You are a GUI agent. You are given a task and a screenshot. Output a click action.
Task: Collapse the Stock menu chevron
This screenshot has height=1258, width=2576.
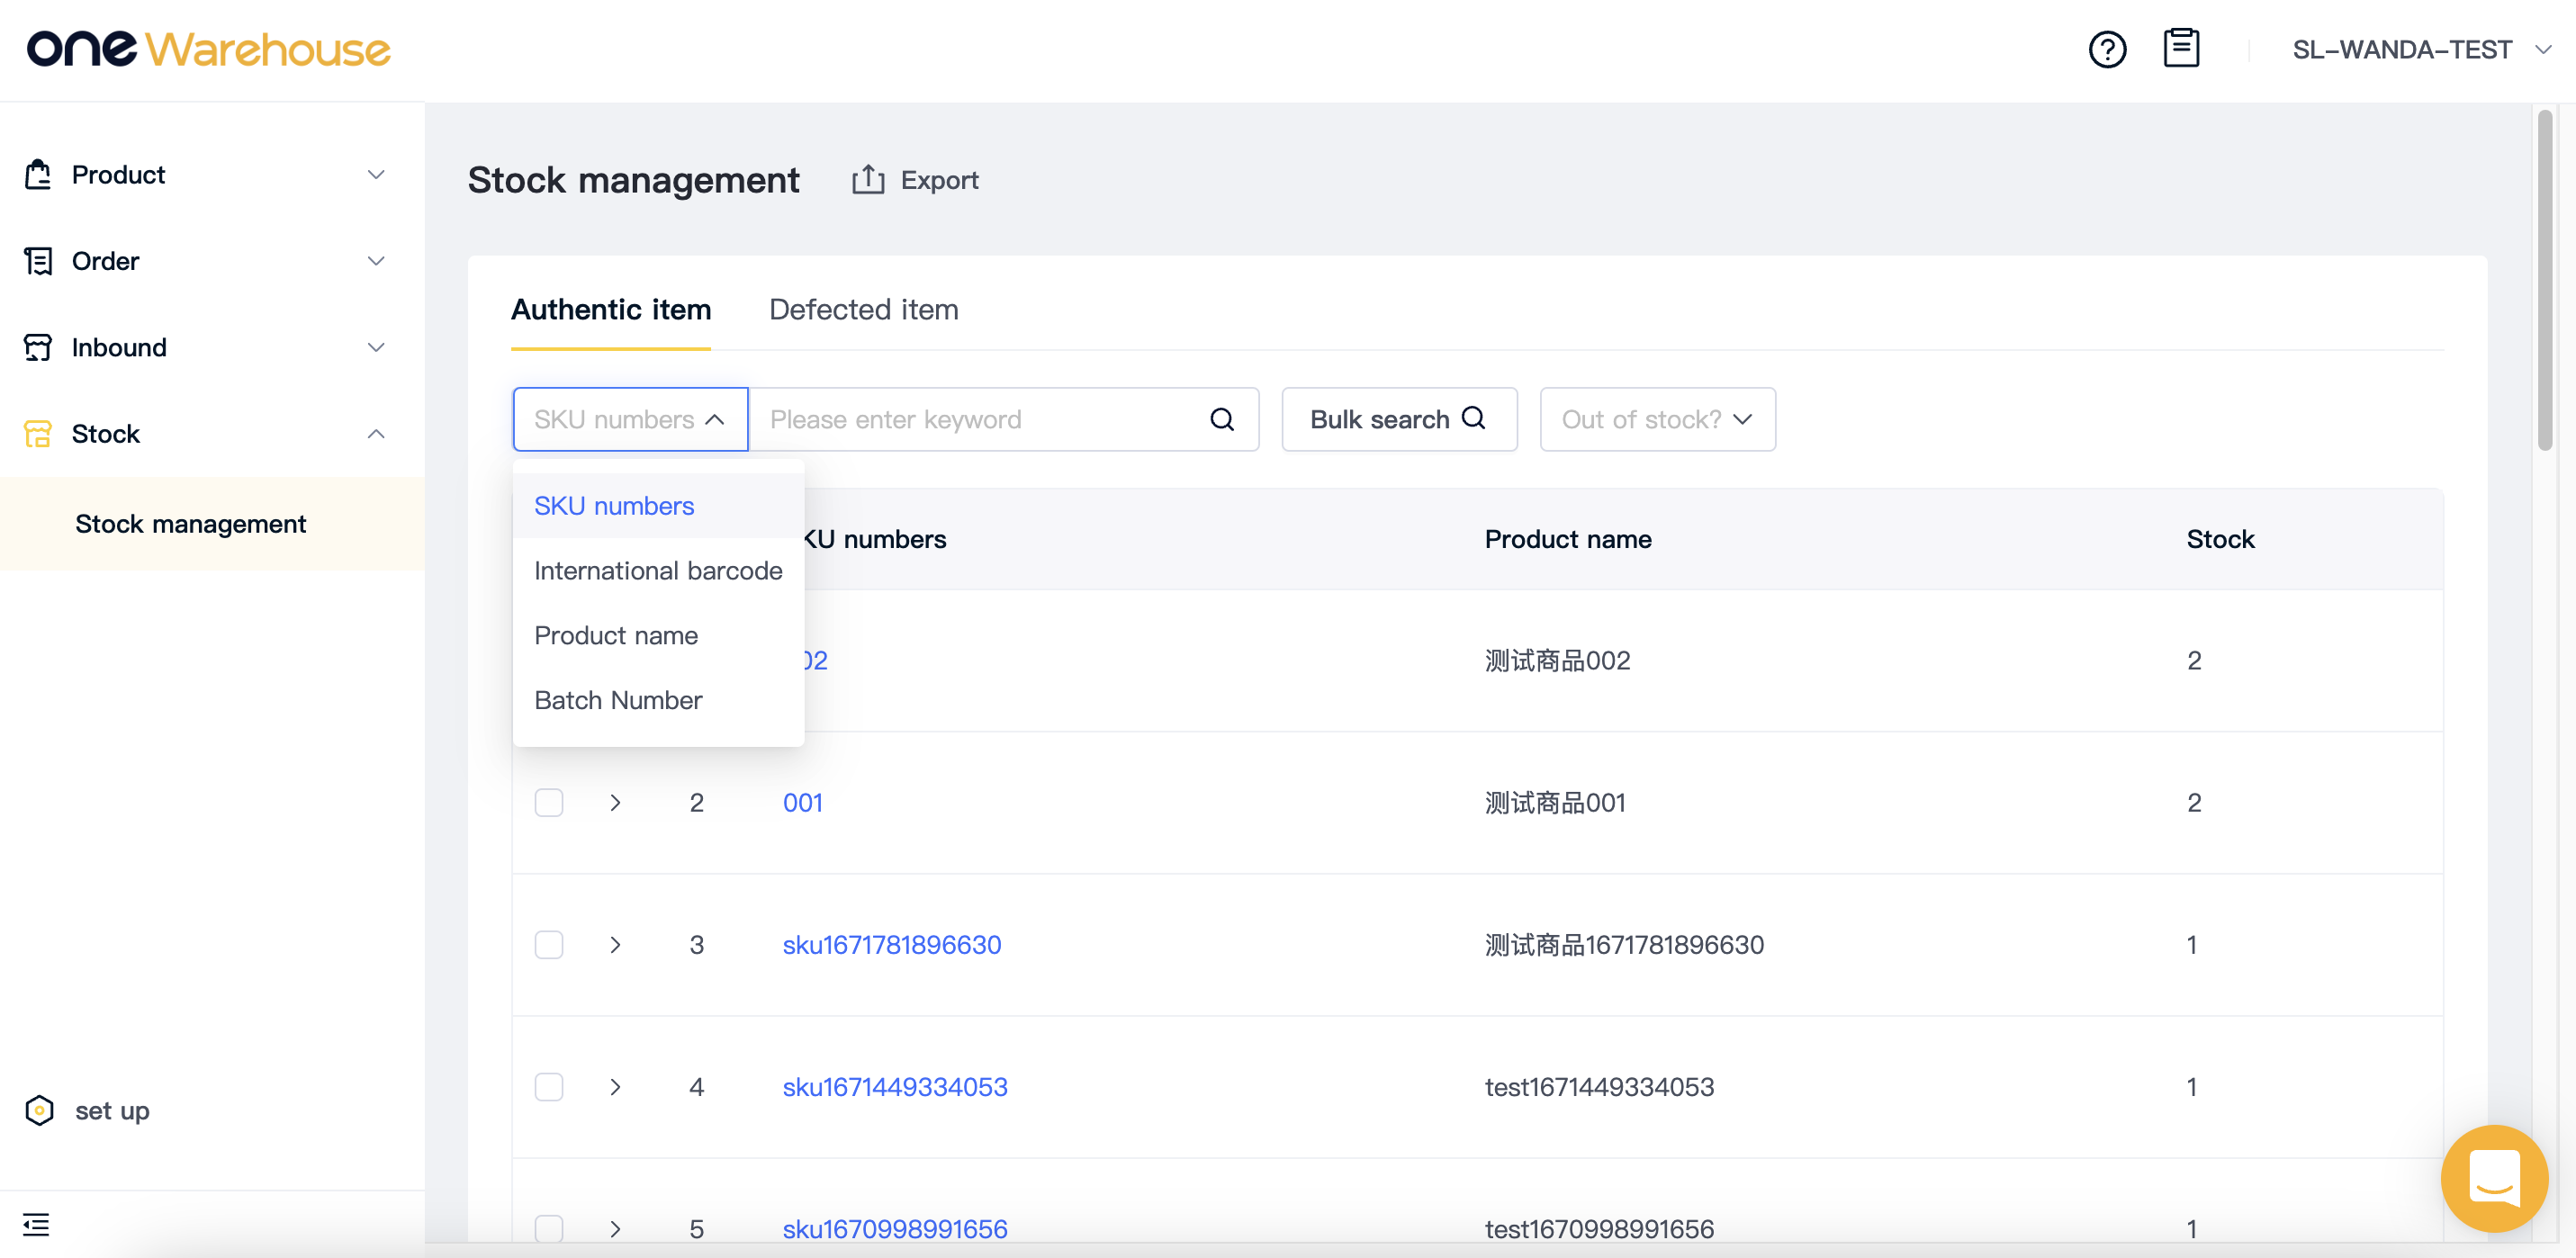376,434
